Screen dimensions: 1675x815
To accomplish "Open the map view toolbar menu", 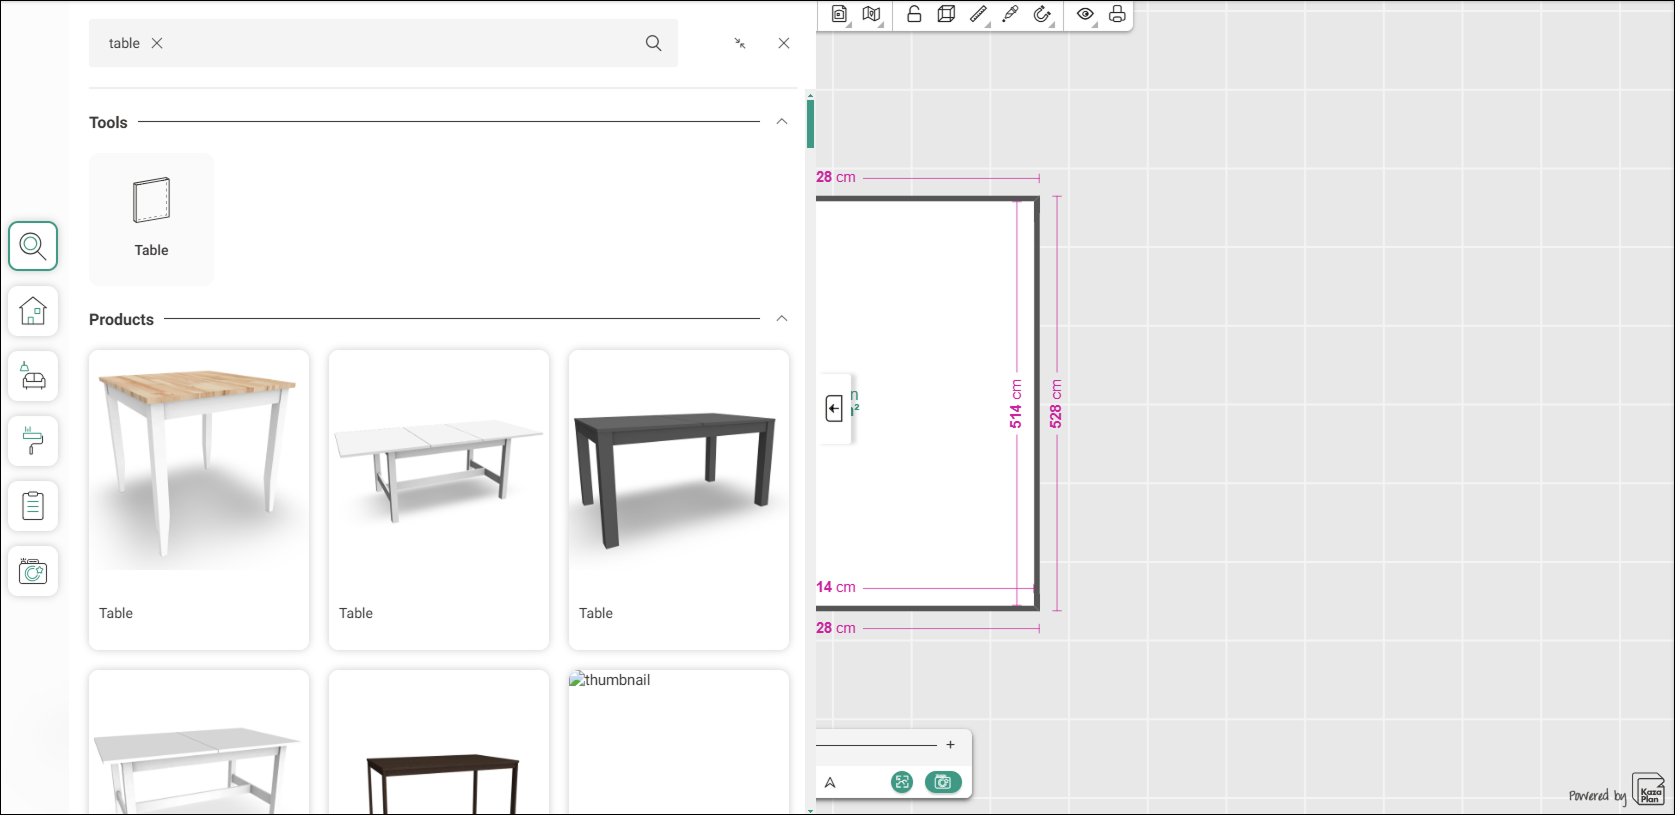I will (872, 14).
